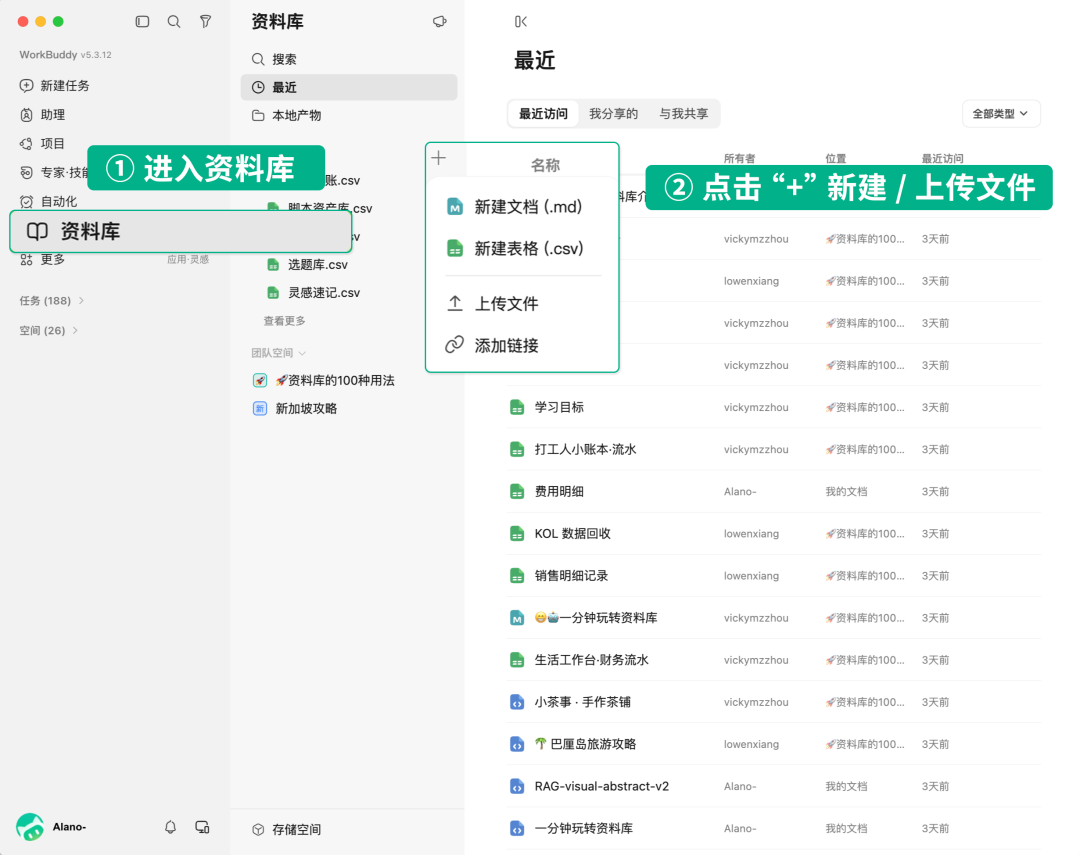Screen dimensions: 1080x855
Task: Click the filter funnel icon
Action: [205, 21]
